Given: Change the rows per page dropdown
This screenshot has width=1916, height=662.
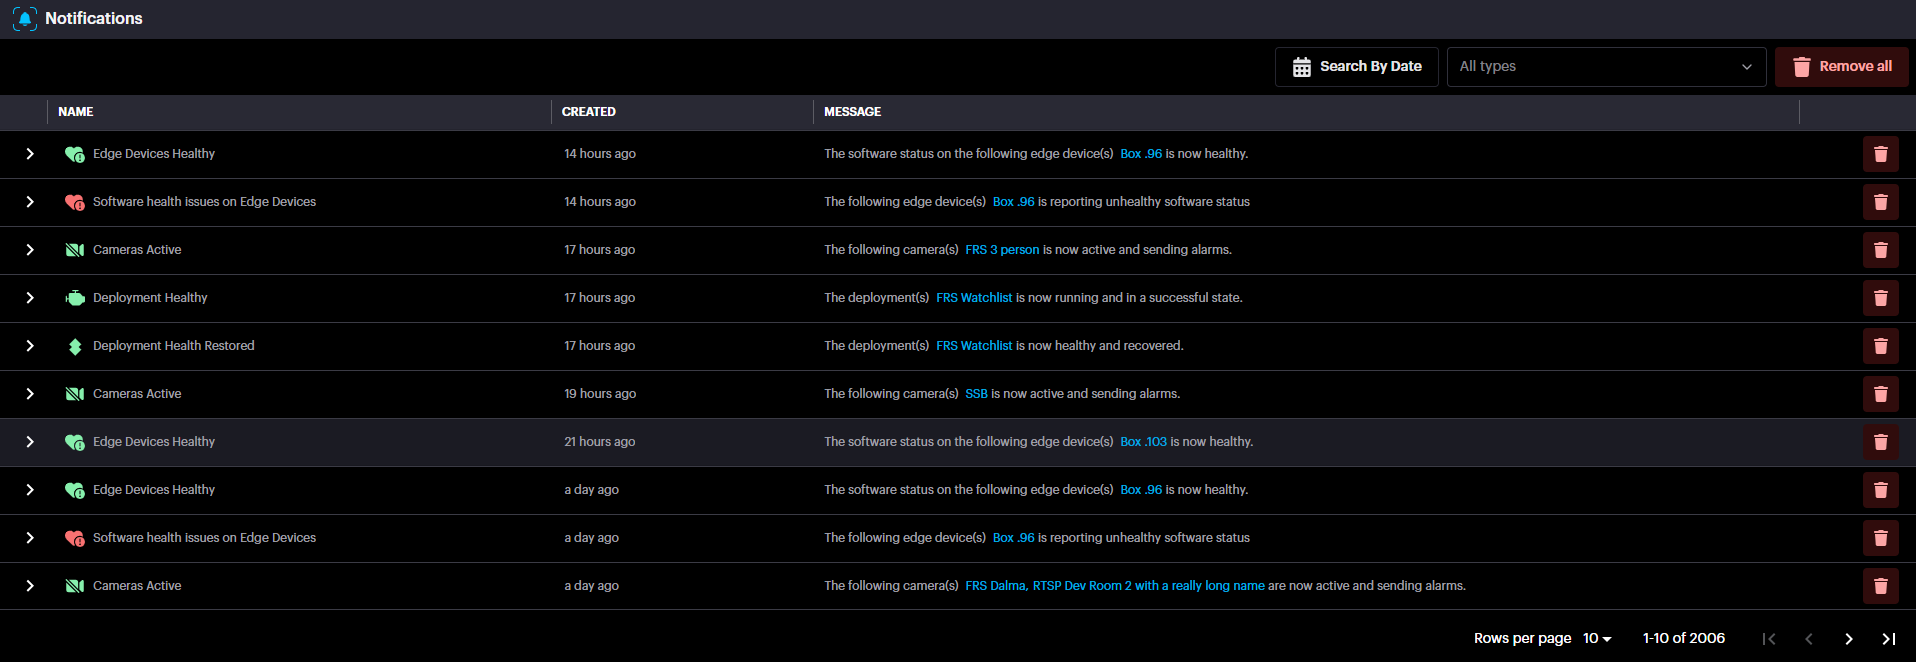Looking at the screenshot, I should pyautogui.click(x=1597, y=639).
